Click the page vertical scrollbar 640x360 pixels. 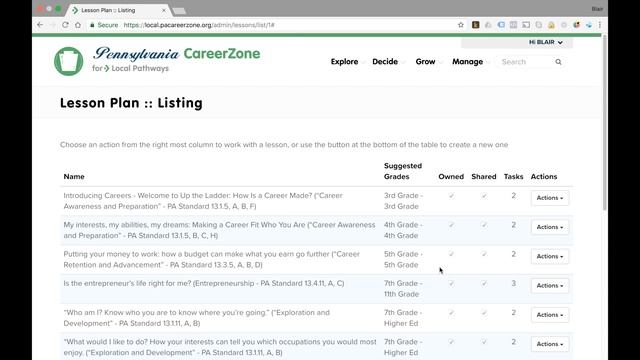point(604,122)
